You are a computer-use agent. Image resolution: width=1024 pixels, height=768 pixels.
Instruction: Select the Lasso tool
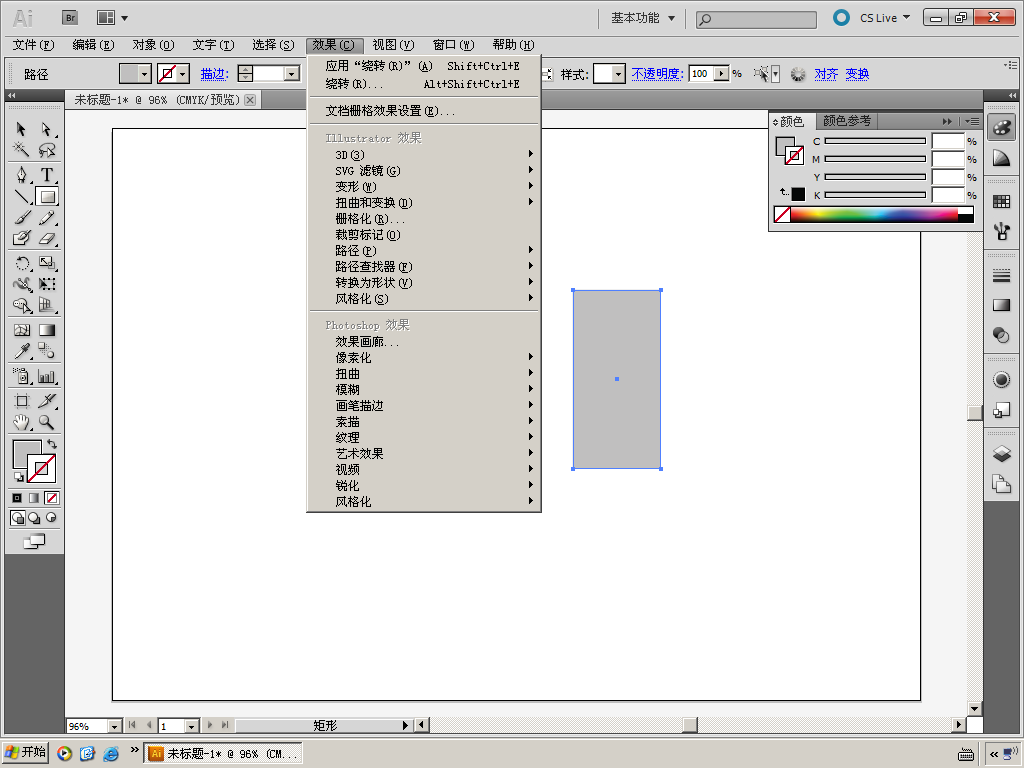(46, 150)
